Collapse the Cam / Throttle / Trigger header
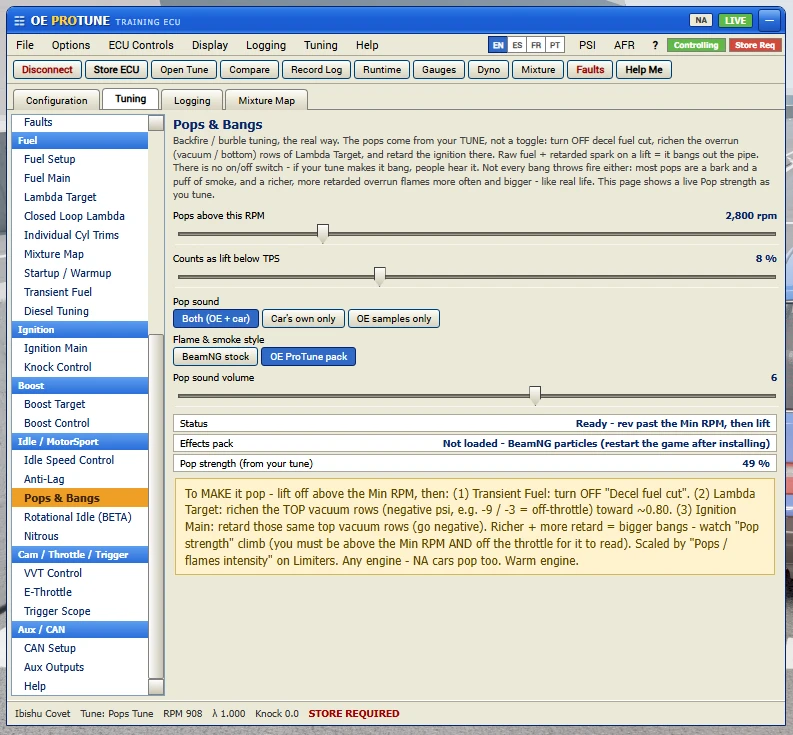The image size is (793, 735). point(80,554)
